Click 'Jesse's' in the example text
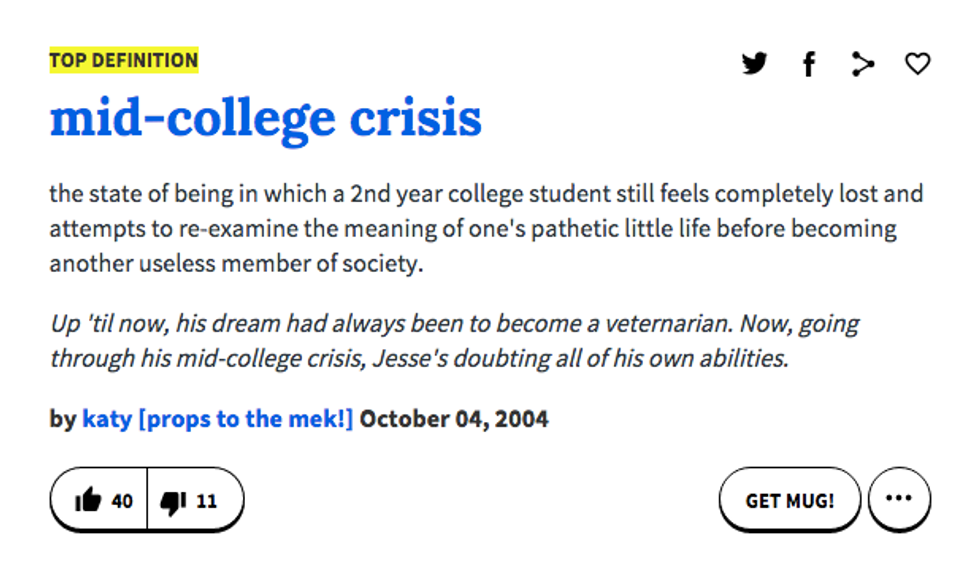 pyautogui.click(x=408, y=358)
